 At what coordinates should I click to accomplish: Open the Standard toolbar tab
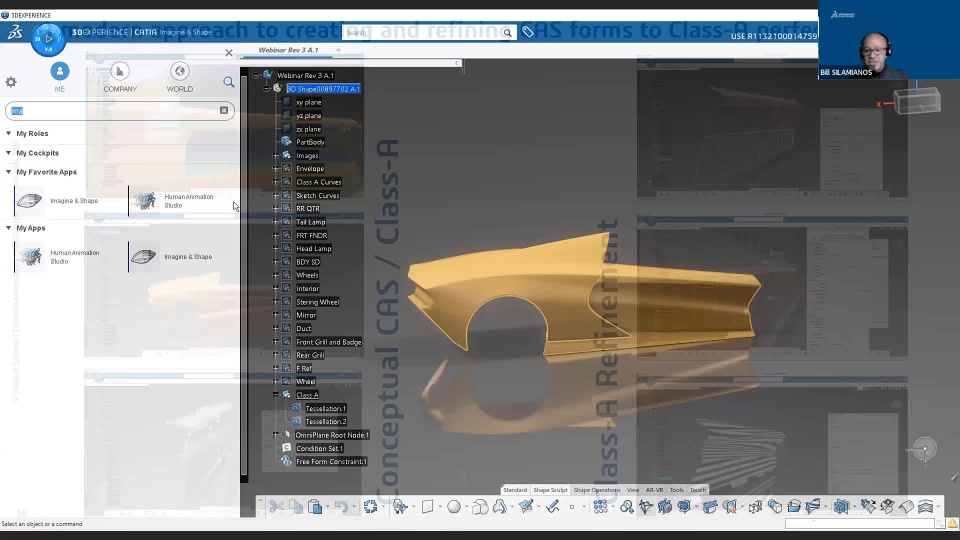(x=515, y=490)
